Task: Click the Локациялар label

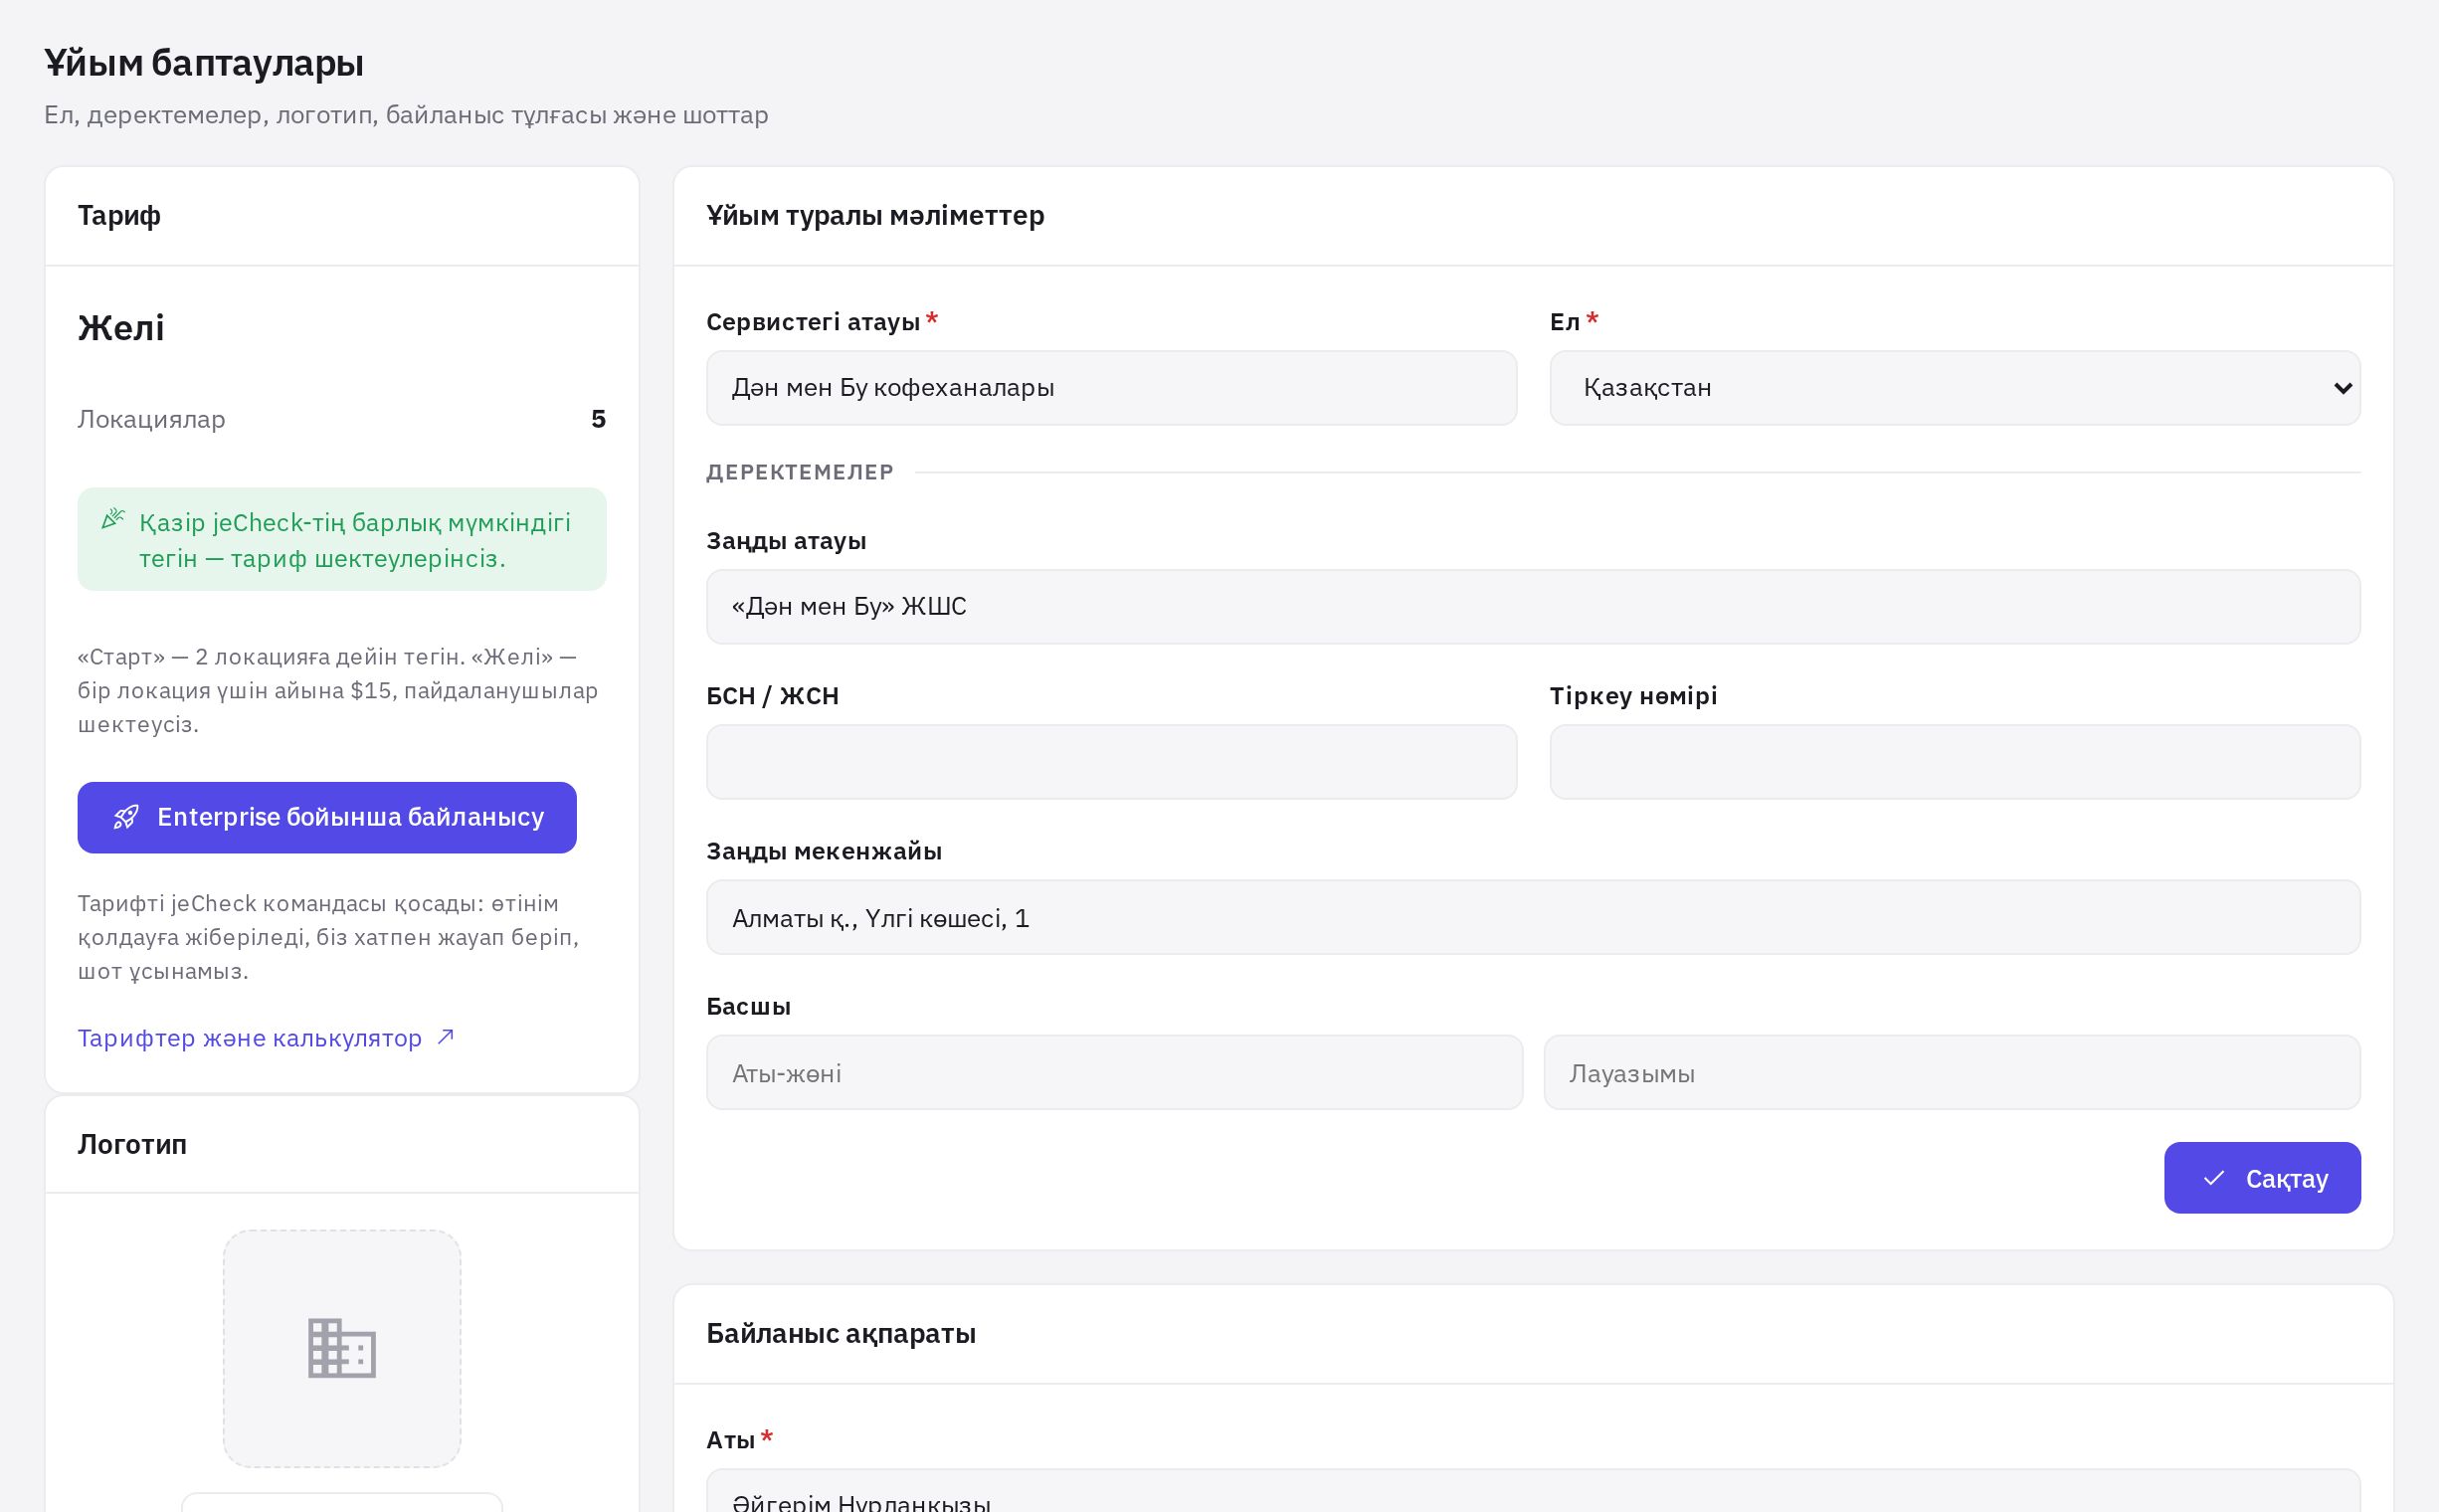Action: (151, 419)
